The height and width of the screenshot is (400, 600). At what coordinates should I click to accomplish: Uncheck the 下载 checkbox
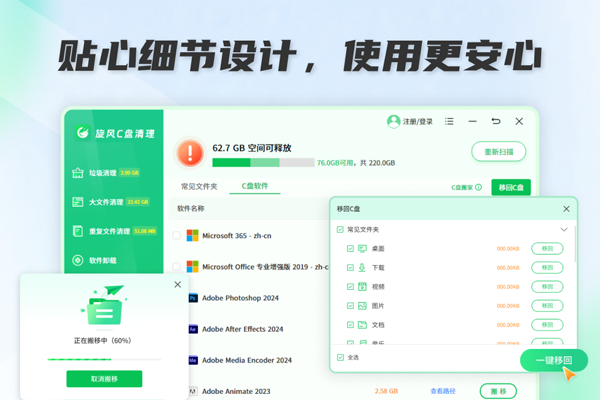pos(350,268)
